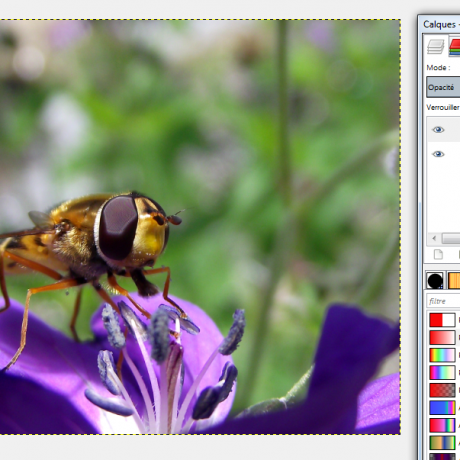460x460 pixels.
Task: Toggle the second layer's visibility eye
Action: tap(438, 154)
